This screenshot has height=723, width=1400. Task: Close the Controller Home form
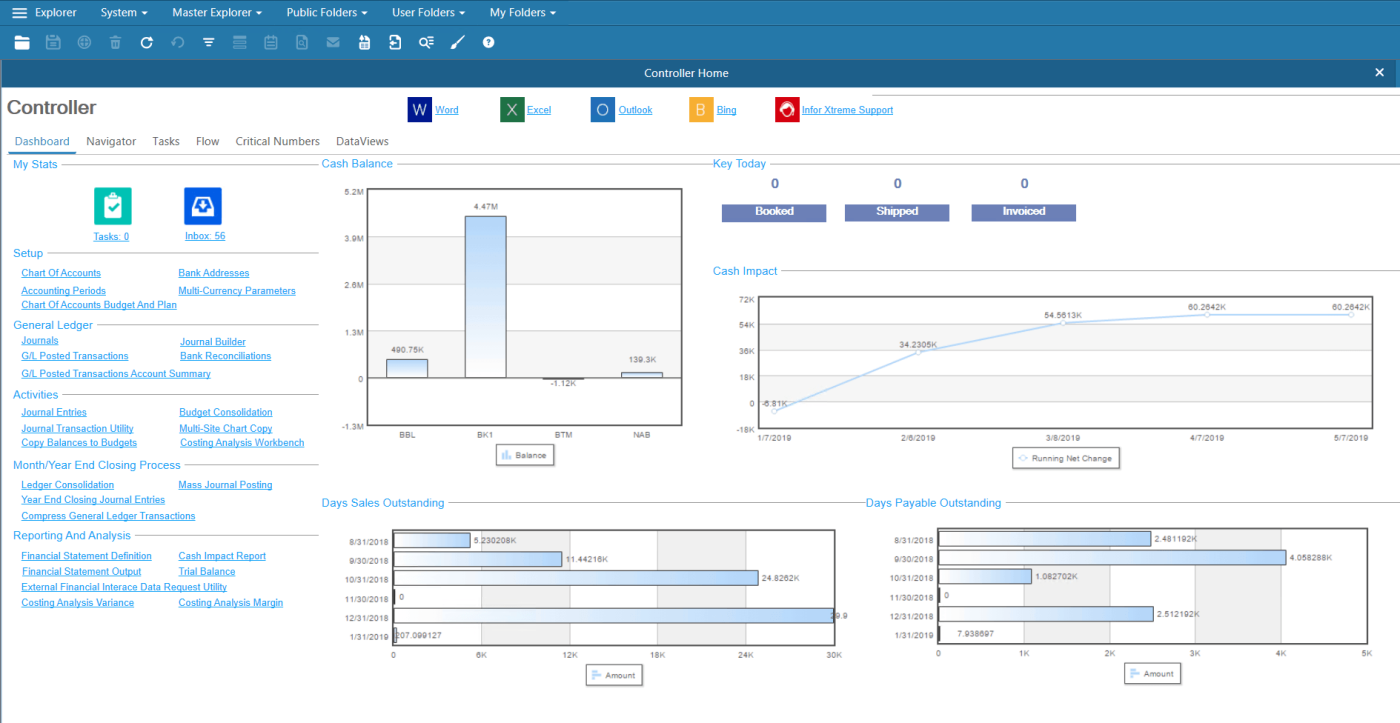click(1380, 73)
